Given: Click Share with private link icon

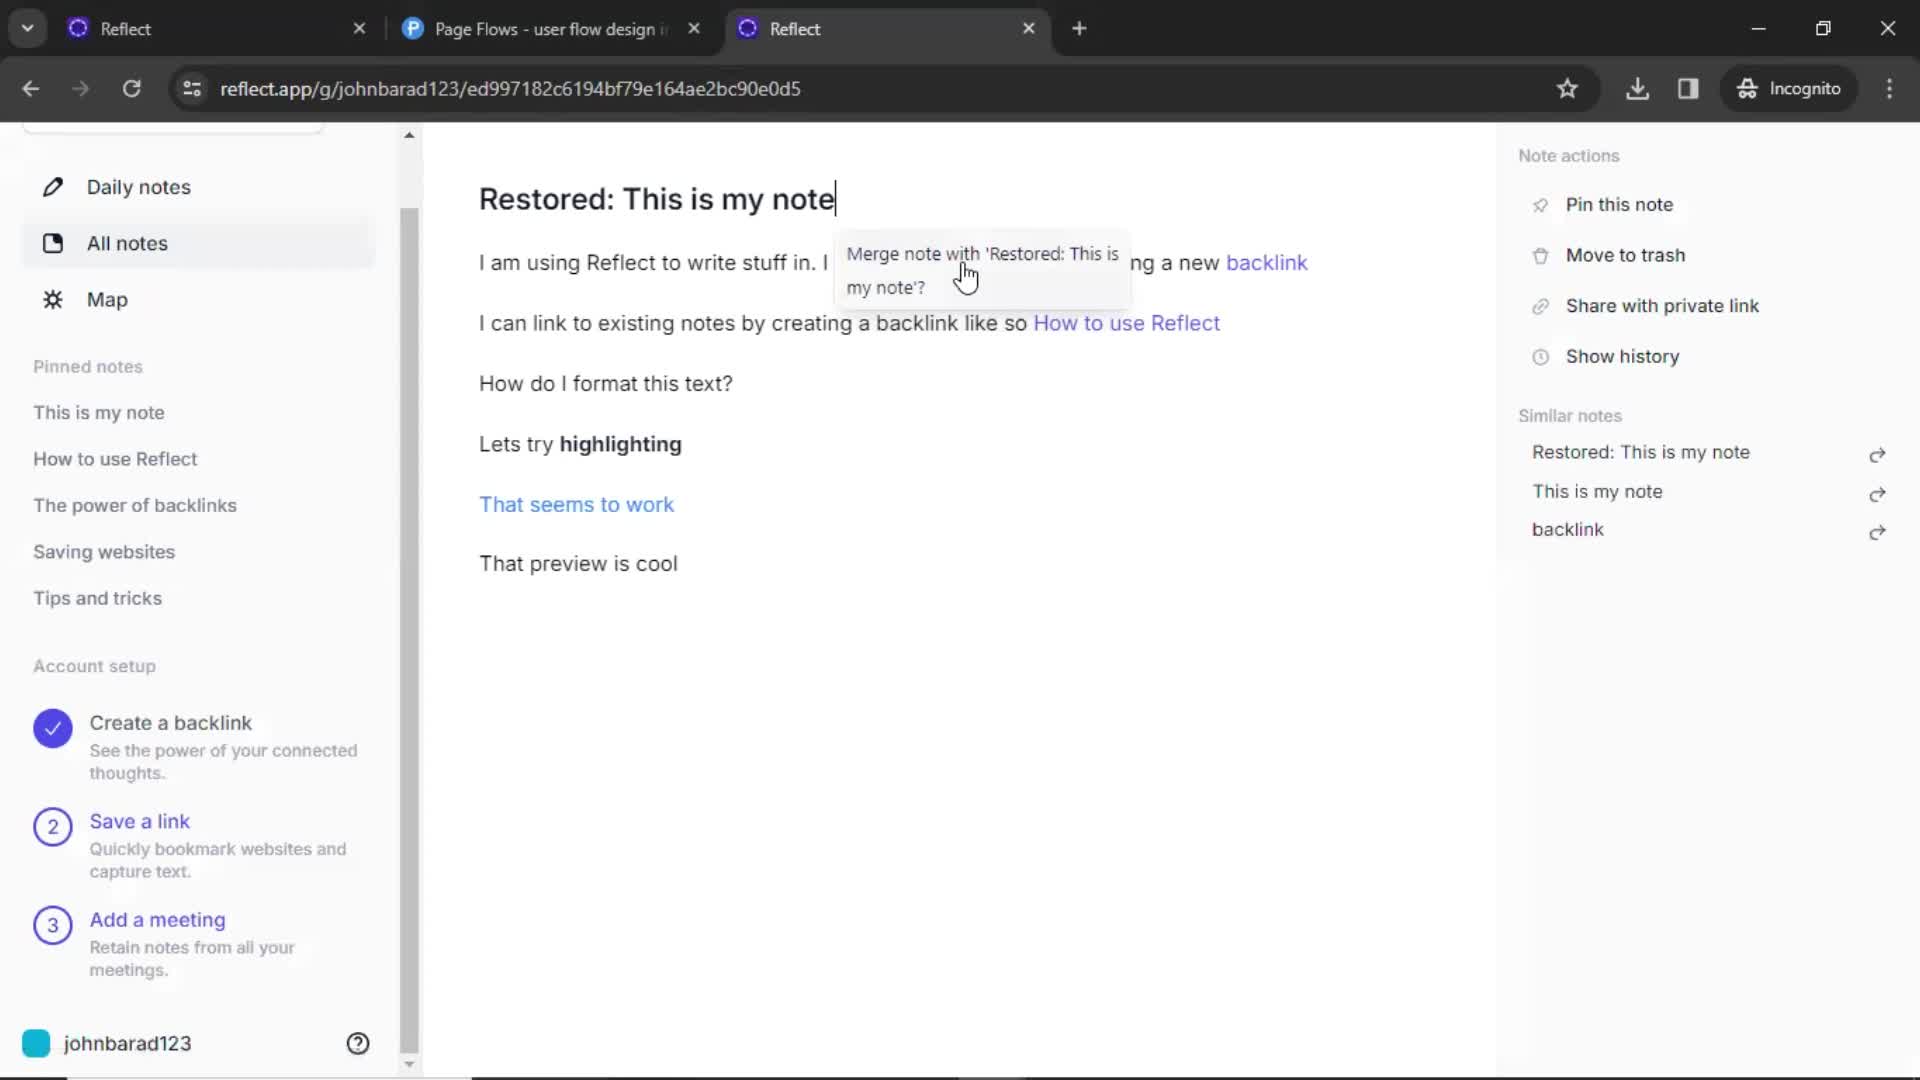Looking at the screenshot, I should (1540, 305).
